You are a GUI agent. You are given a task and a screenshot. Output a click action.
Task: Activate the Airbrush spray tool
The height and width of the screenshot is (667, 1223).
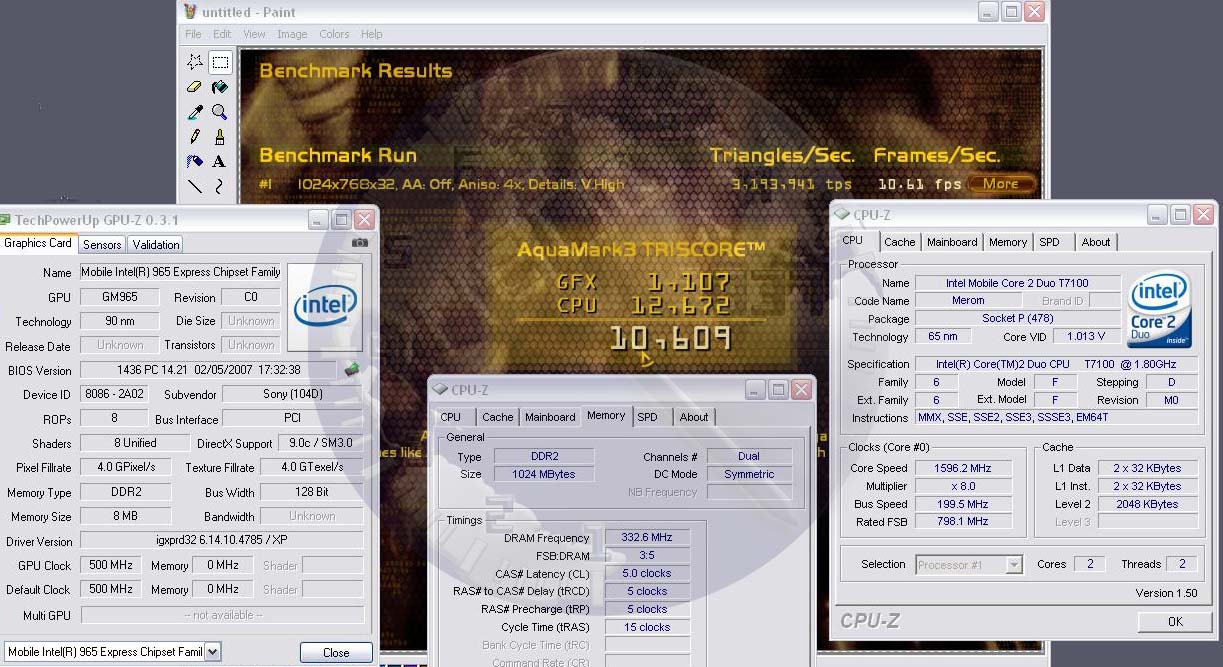pyautogui.click(x=196, y=161)
